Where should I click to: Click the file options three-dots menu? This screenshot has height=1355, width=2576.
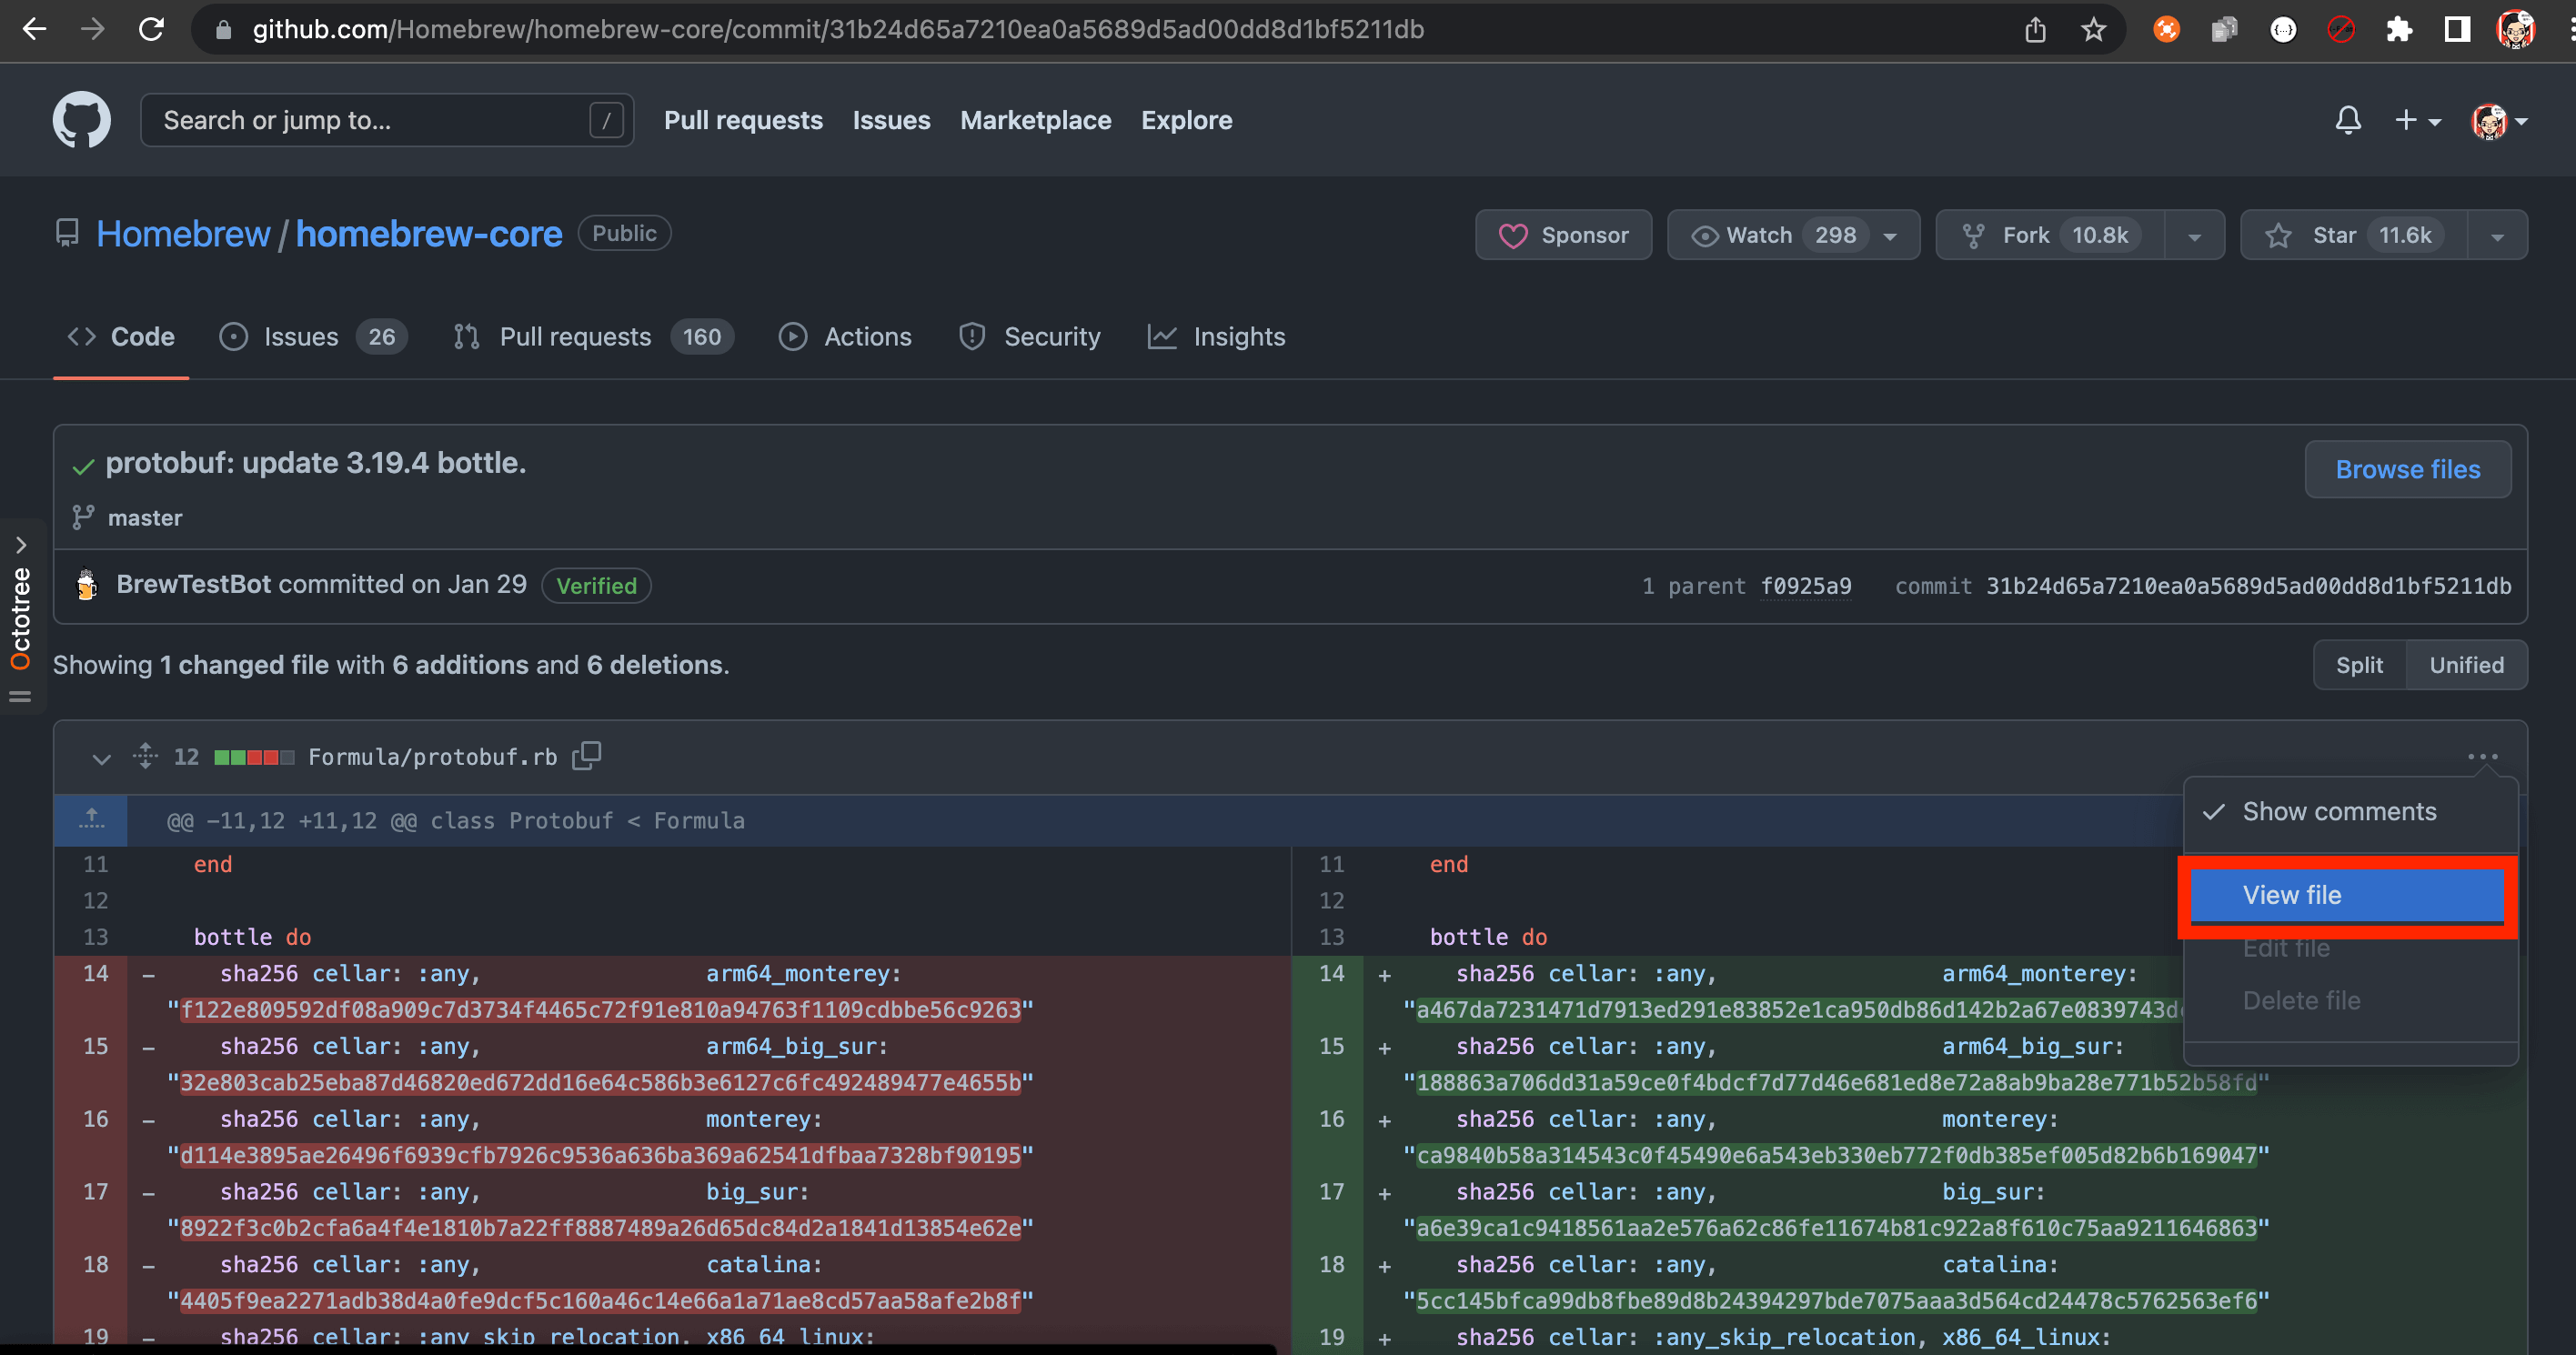[2483, 757]
